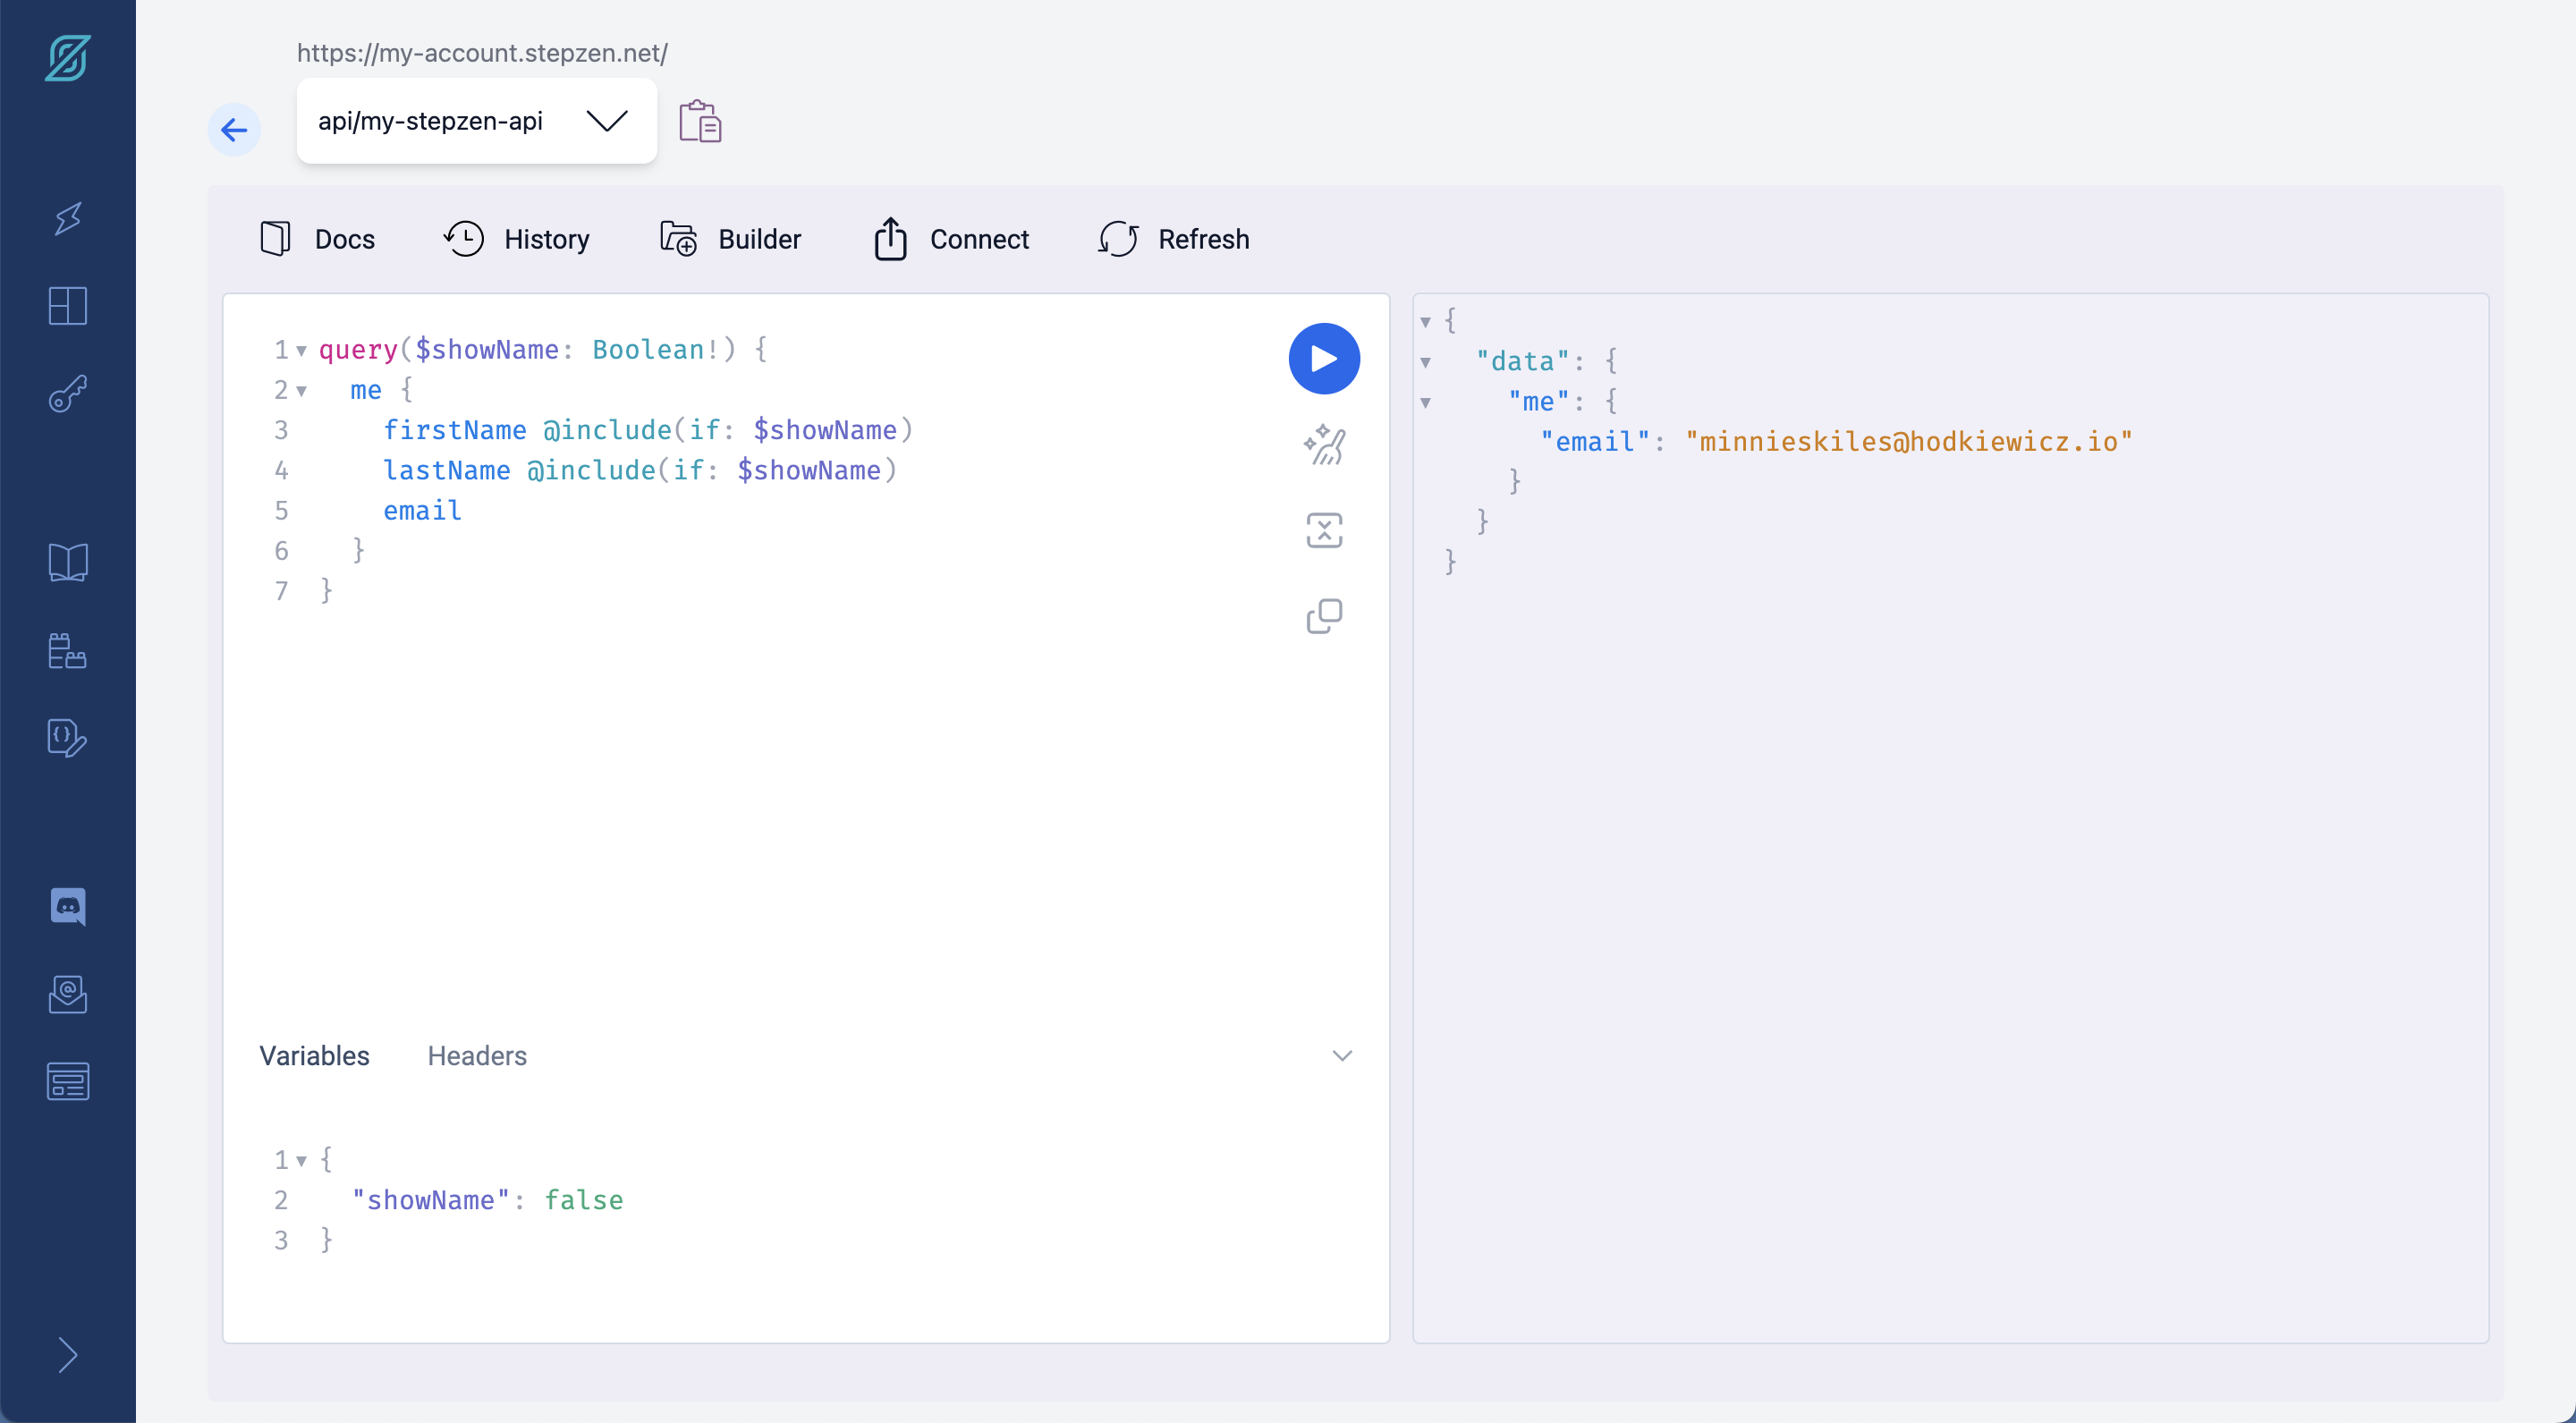Collapse the "data" node in the response

coord(1426,362)
